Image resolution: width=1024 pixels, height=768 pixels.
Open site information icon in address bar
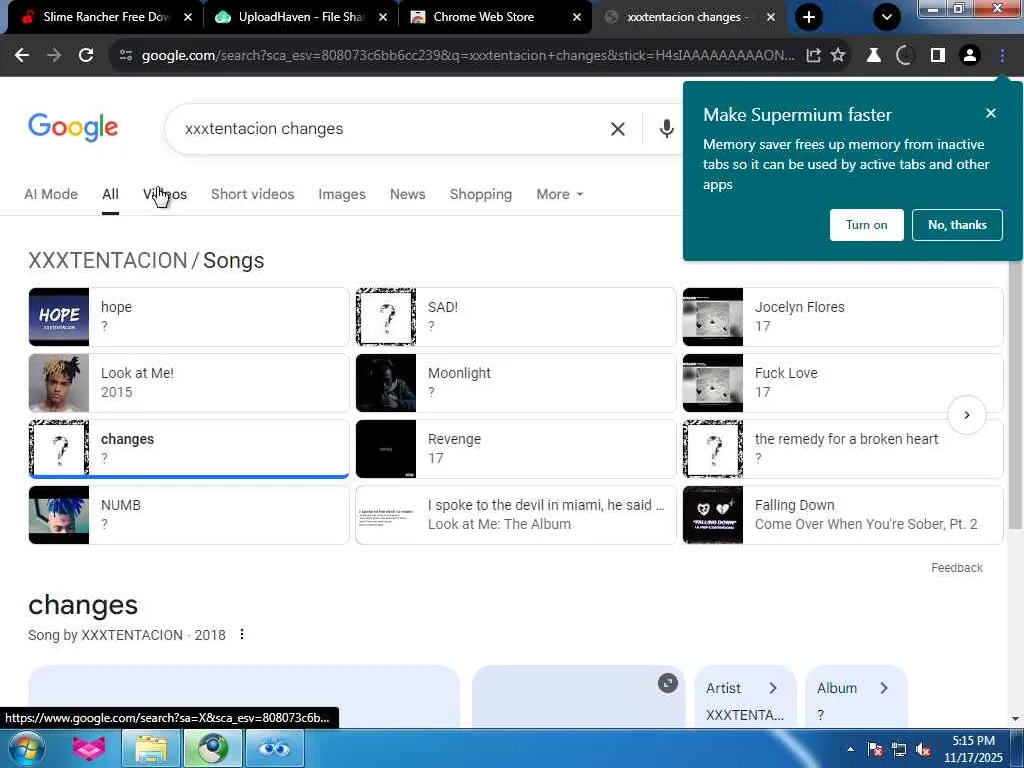coord(126,56)
